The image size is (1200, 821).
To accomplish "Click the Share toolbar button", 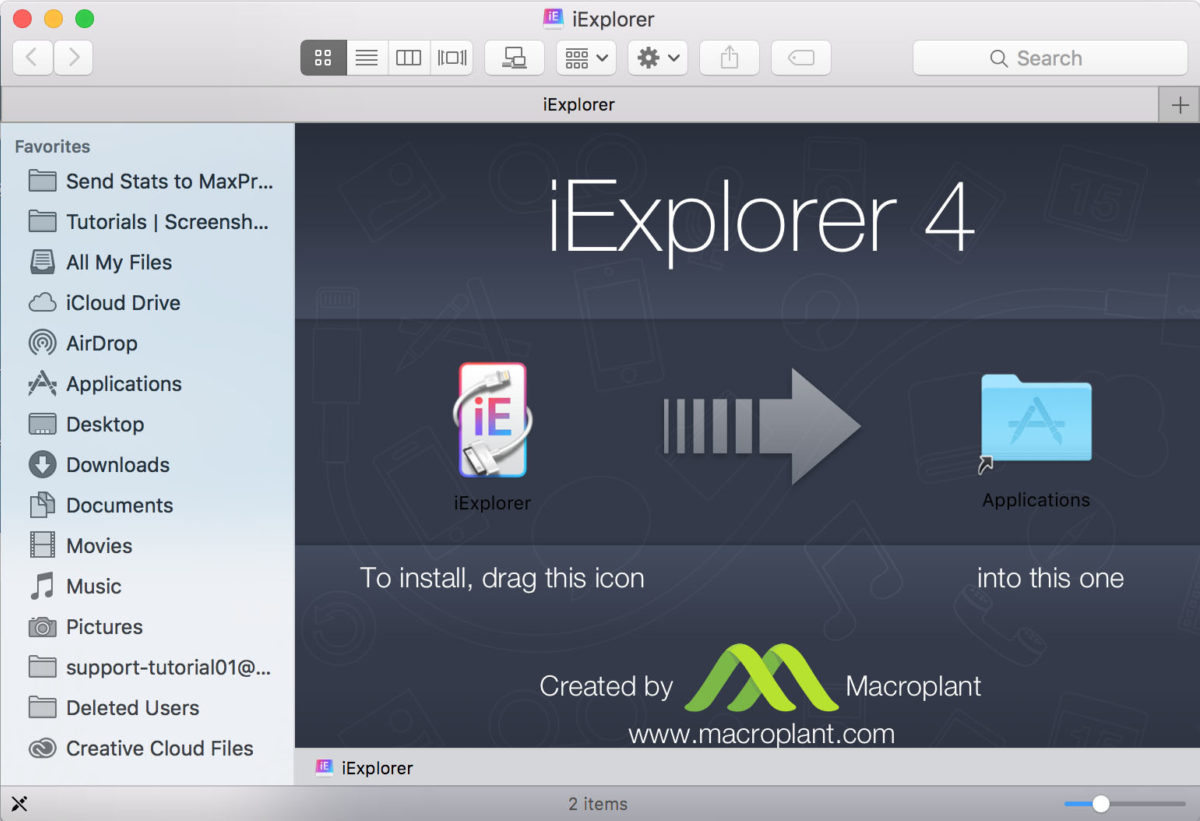I will click(729, 58).
